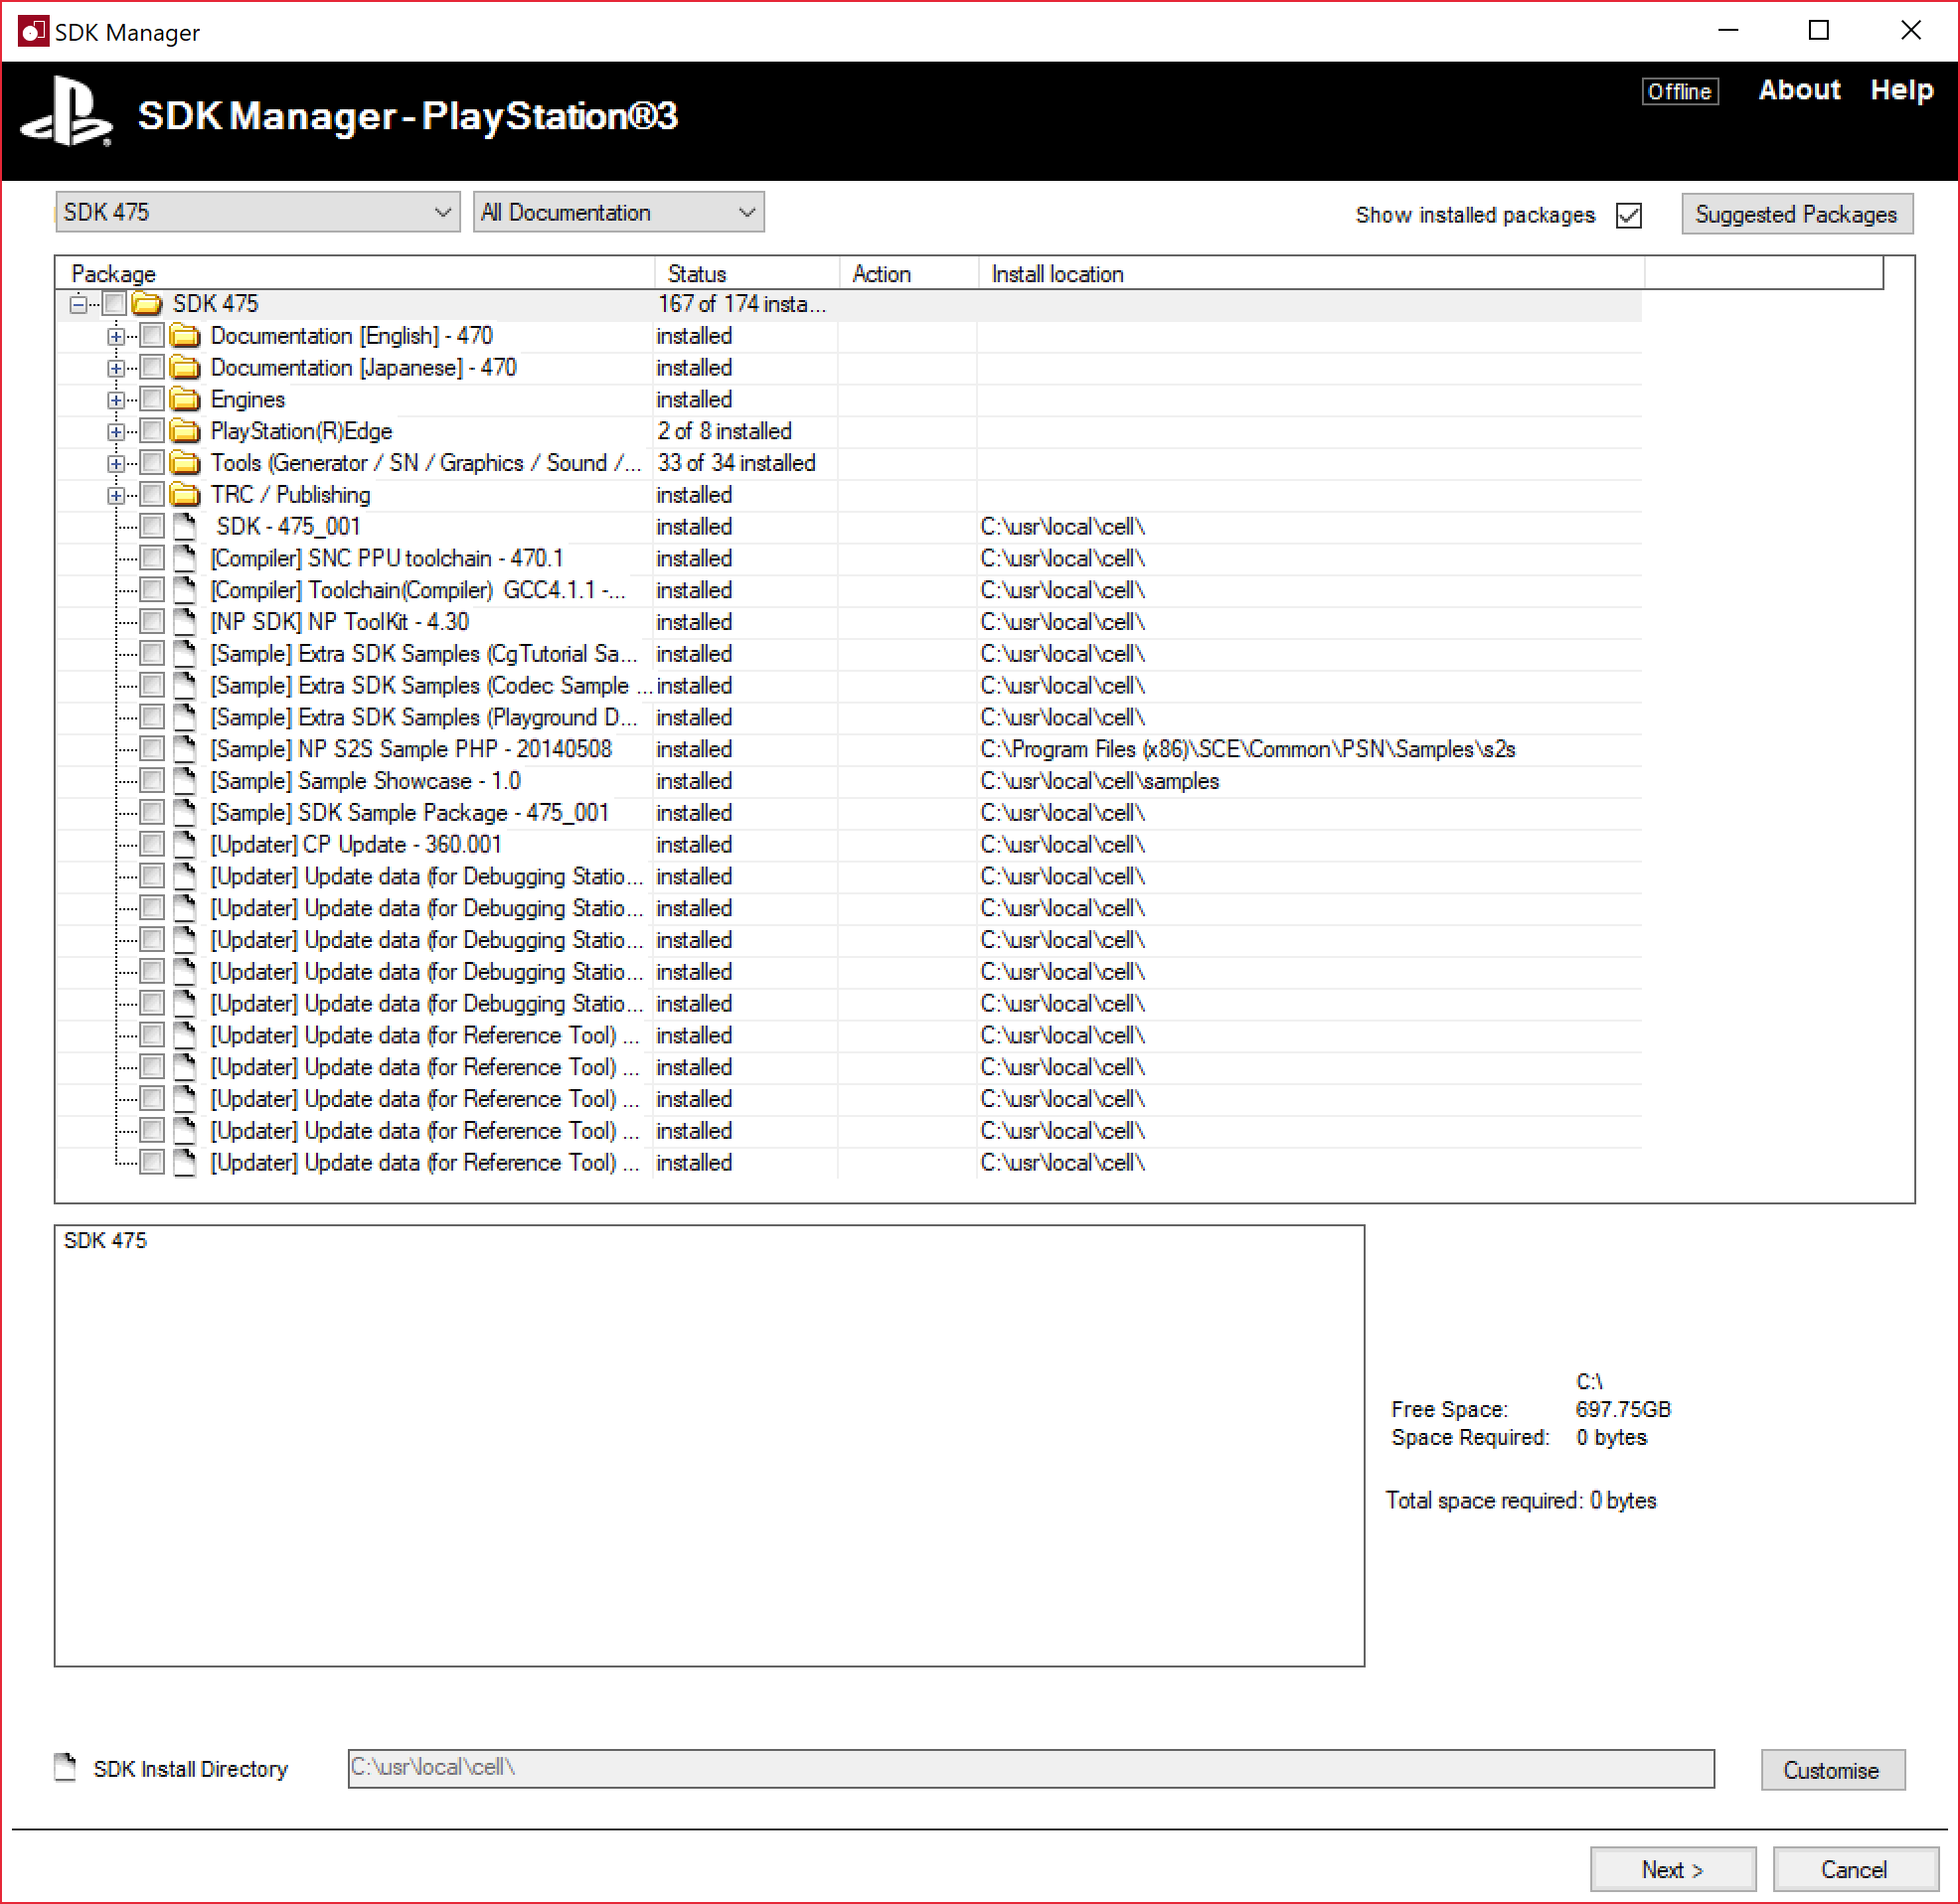Check the Engines package checkbox
Viewport: 1960px width, 1904px height.
pos(152,399)
